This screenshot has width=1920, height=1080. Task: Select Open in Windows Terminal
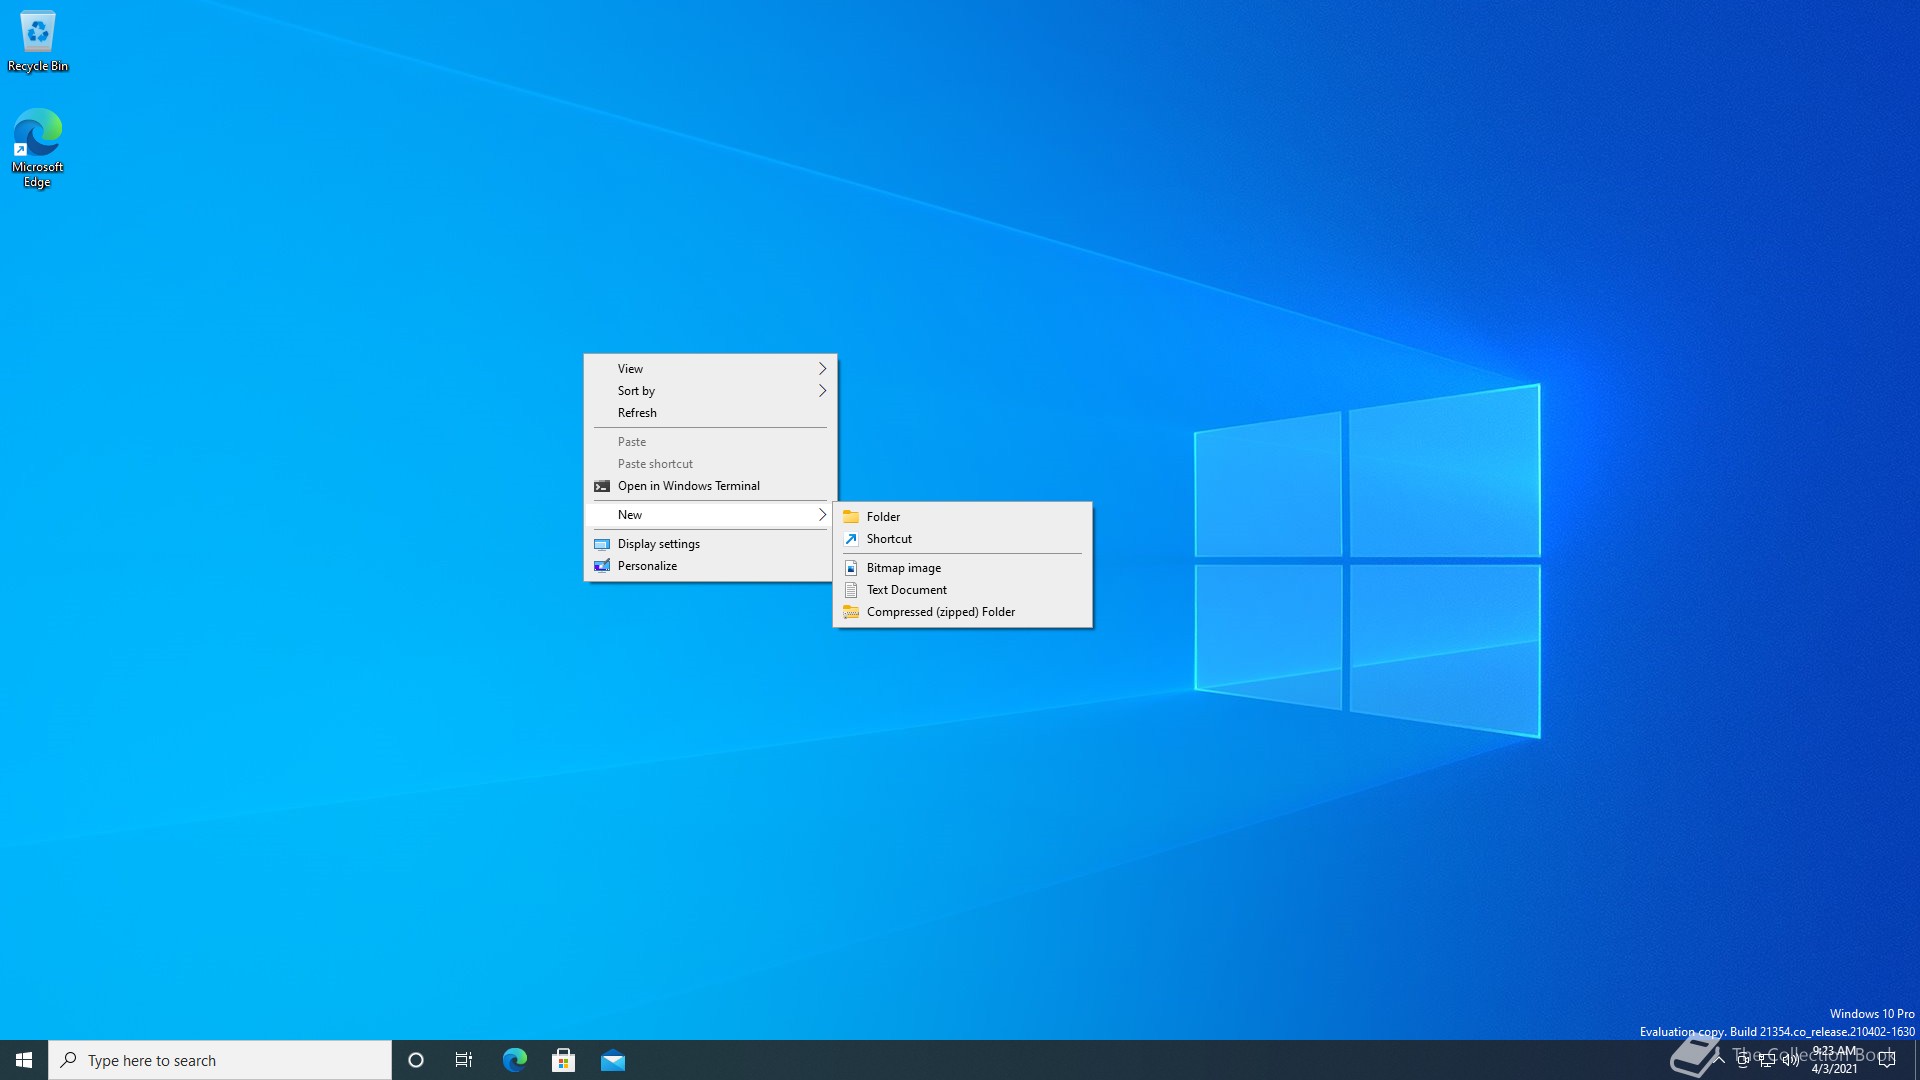click(x=688, y=486)
